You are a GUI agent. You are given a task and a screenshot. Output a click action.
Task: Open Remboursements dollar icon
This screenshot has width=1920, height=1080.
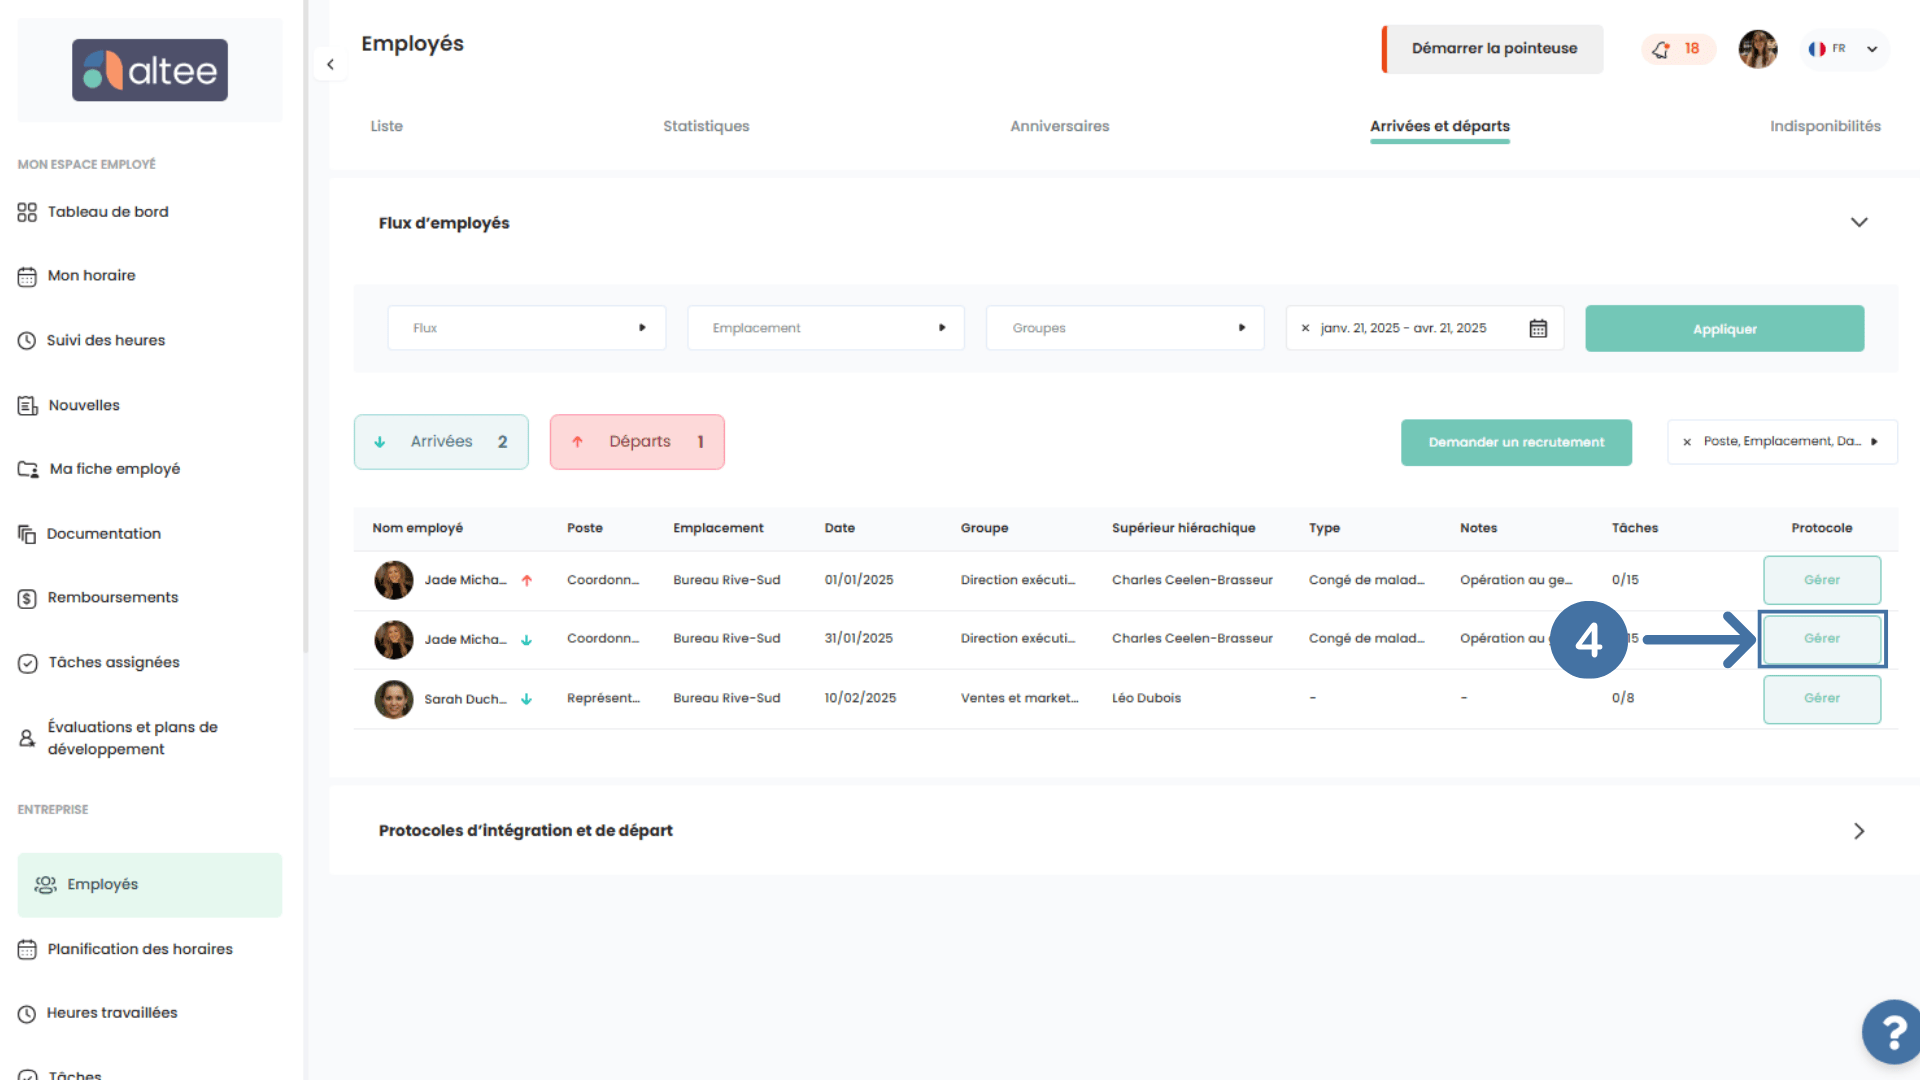point(27,598)
